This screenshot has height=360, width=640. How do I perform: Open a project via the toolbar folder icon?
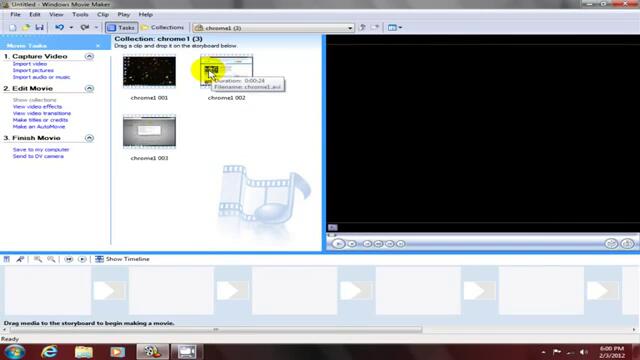coord(26,27)
